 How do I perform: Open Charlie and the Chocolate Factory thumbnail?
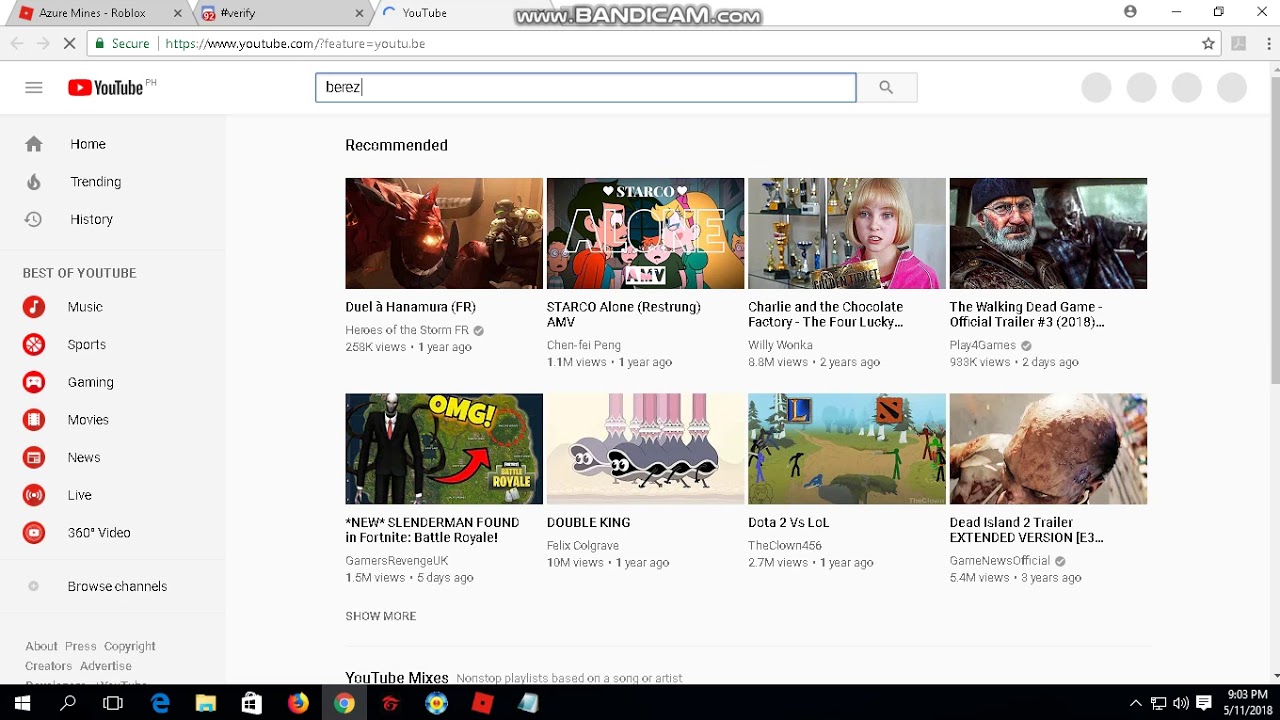point(847,234)
